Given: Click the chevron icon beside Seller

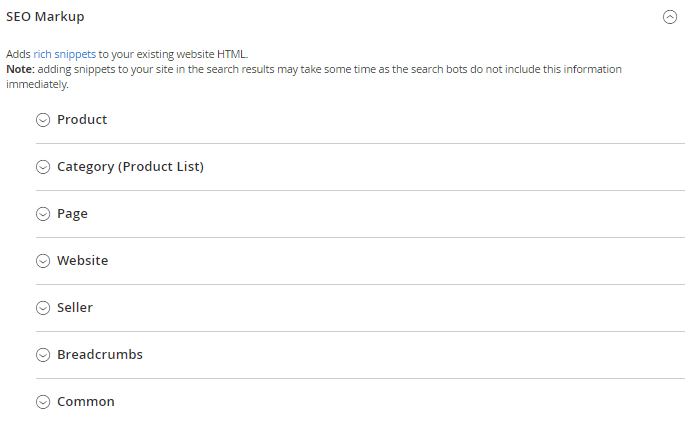Looking at the screenshot, I should (43, 308).
